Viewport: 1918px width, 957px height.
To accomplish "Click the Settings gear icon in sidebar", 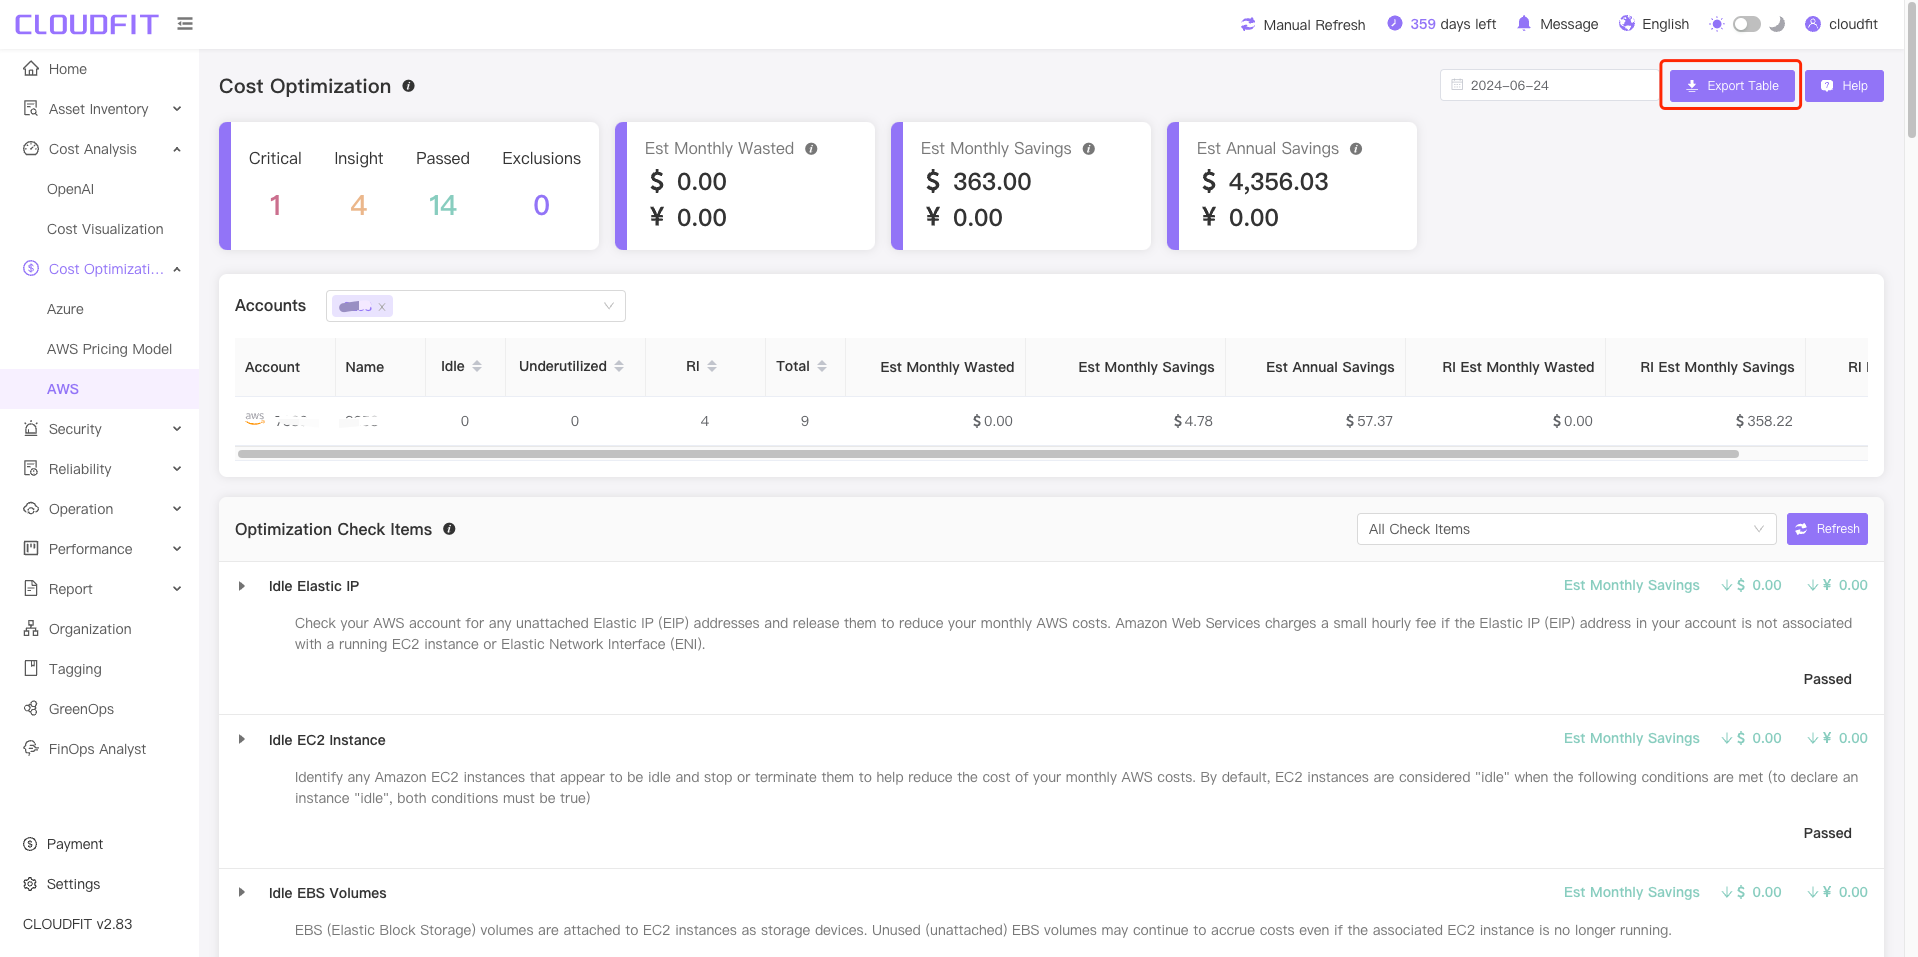I will point(30,884).
